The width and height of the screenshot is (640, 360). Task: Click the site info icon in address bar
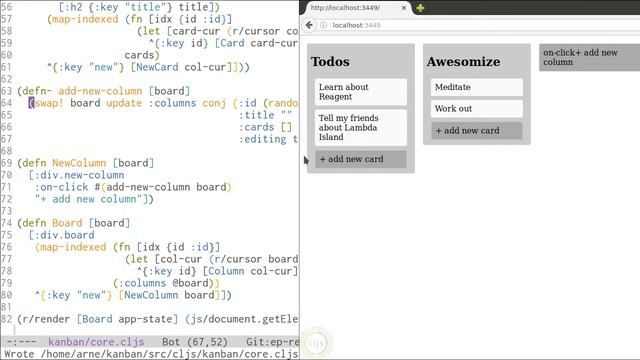point(323,25)
